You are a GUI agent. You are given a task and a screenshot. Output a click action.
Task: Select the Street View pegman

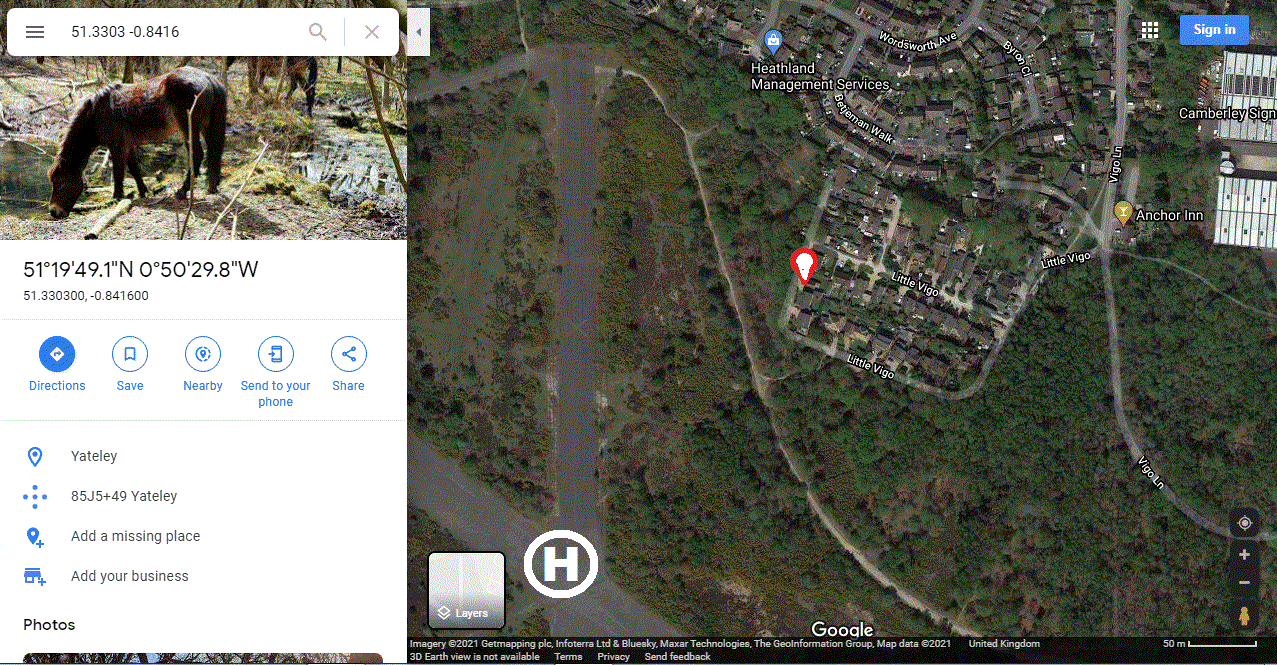click(x=1244, y=616)
